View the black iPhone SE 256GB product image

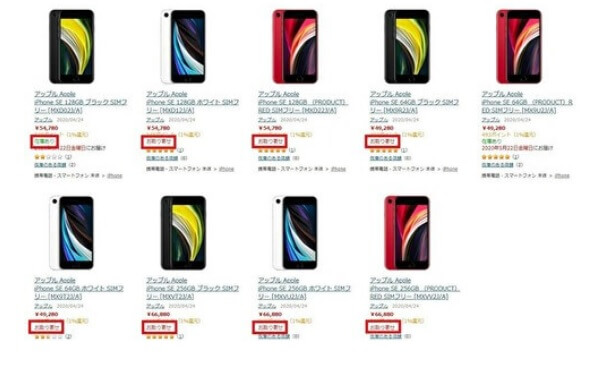click(x=183, y=232)
